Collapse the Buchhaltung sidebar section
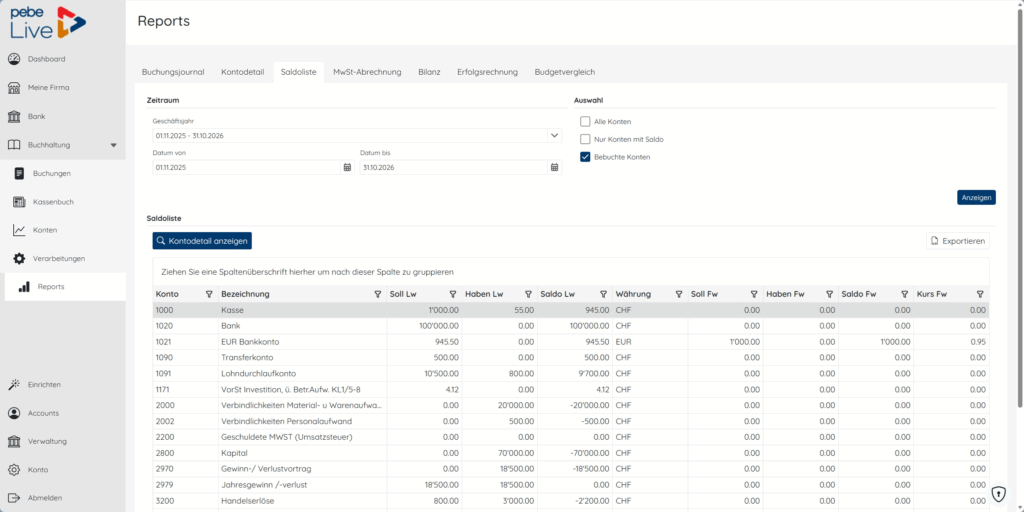1024x512 pixels. pos(114,145)
